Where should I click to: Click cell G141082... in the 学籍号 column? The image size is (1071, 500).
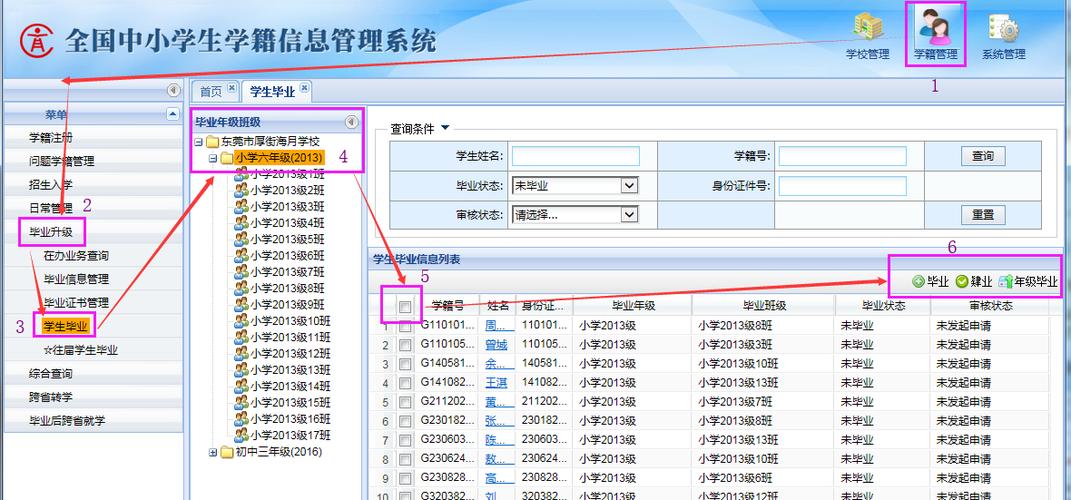pos(447,383)
